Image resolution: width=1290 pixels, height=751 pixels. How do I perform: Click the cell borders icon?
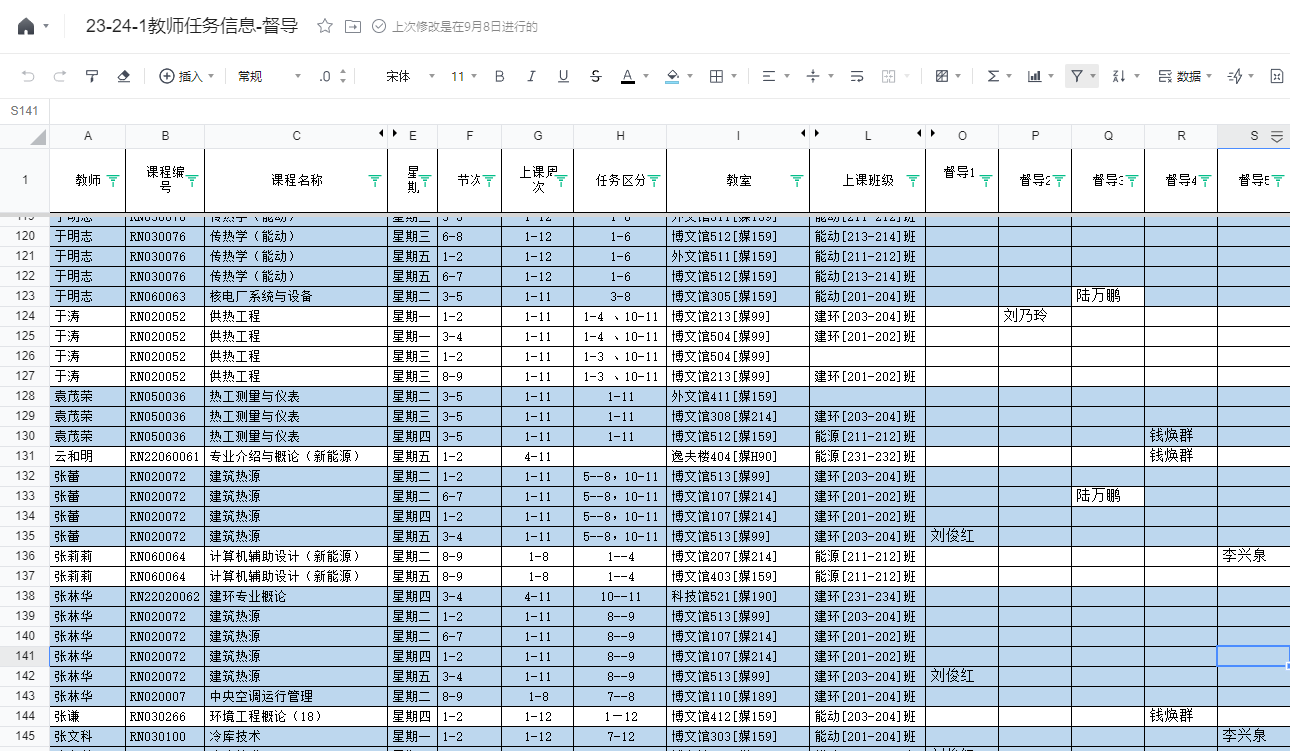tap(716, 76)
